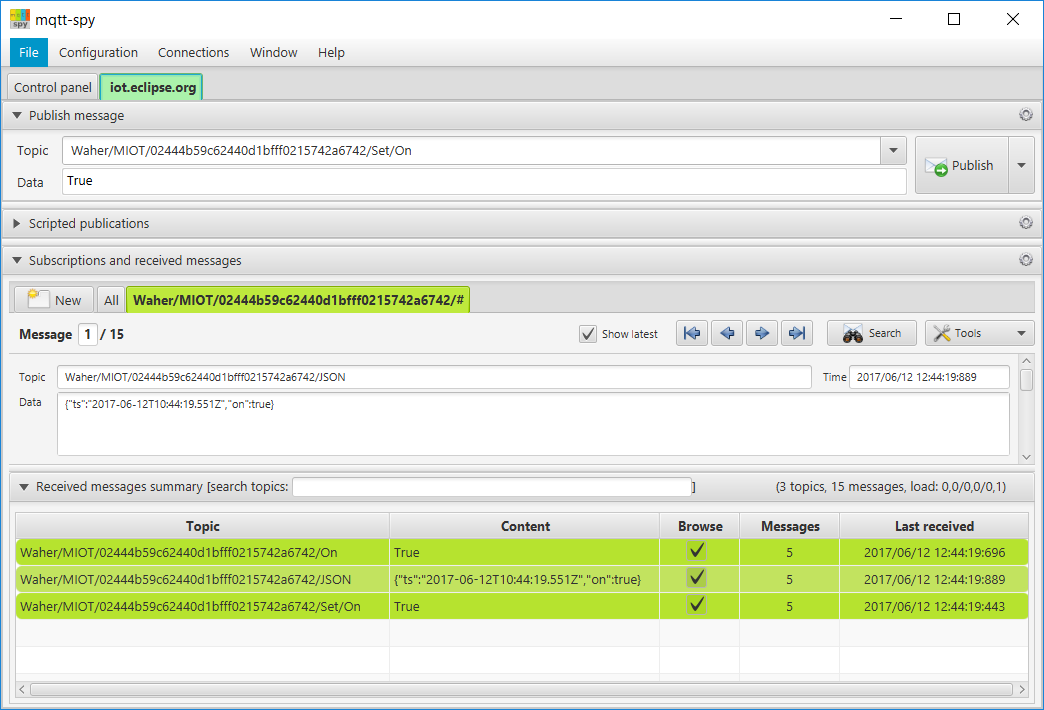Click the summary text showing 3 topics, 15 messages
The width and height of the screenshot is (1044, 710).
891,487
